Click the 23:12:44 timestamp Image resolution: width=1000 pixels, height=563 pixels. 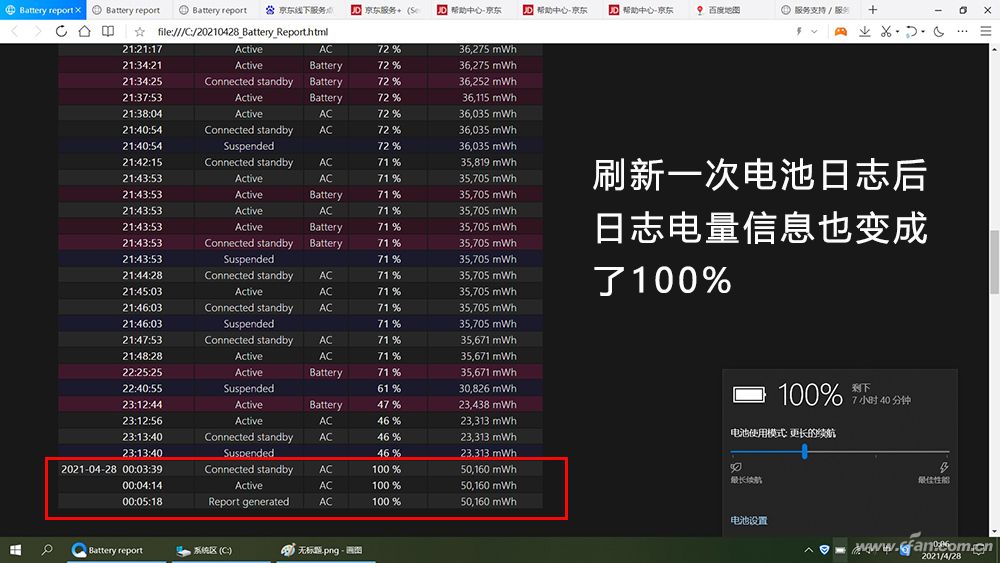pos(142,405)
